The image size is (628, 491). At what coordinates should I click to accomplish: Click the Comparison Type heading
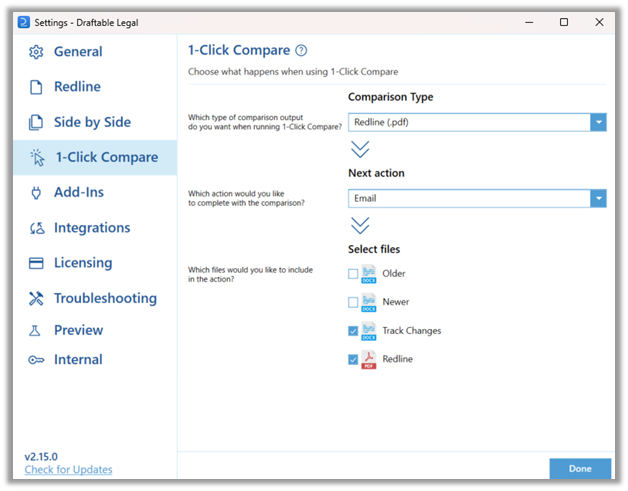coord(390,97)
